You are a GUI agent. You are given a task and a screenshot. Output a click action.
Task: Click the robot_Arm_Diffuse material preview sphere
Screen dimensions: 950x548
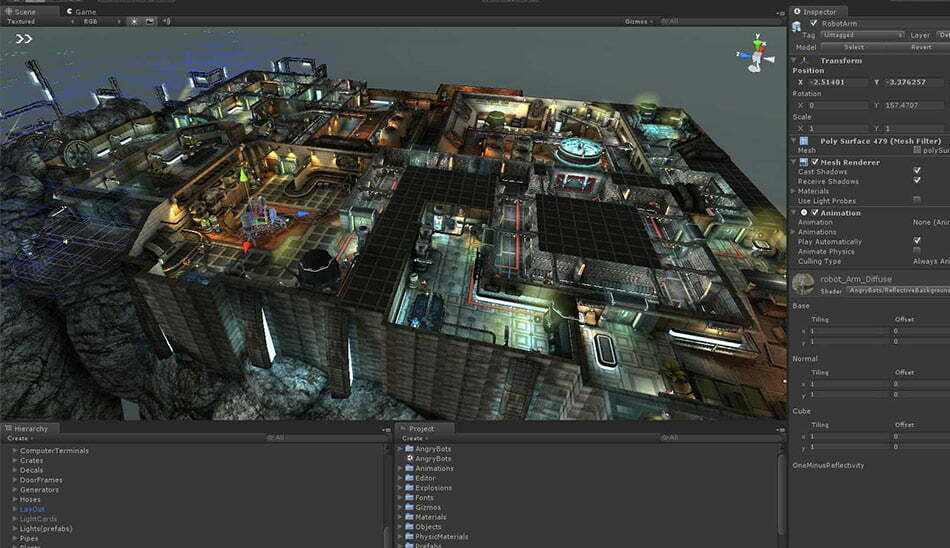coord(803,284)
